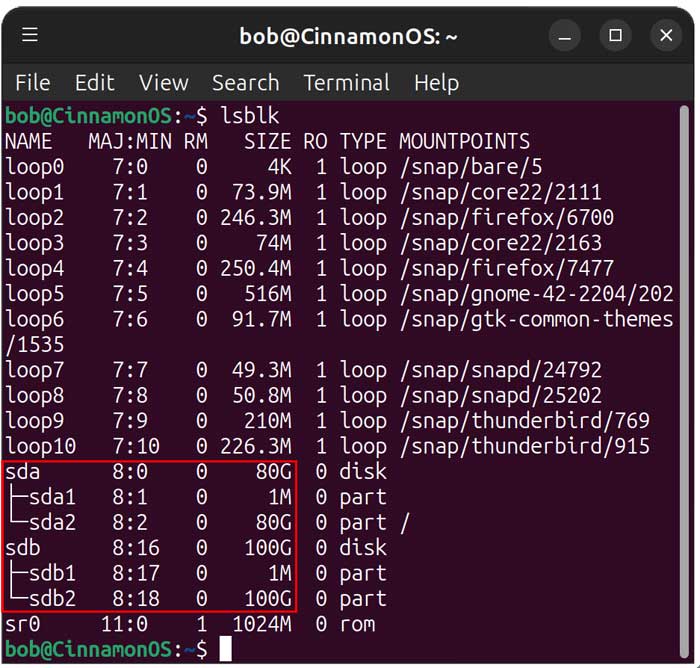Click the wrapped /1535 line
700x668 pixels.
point(34,345)
